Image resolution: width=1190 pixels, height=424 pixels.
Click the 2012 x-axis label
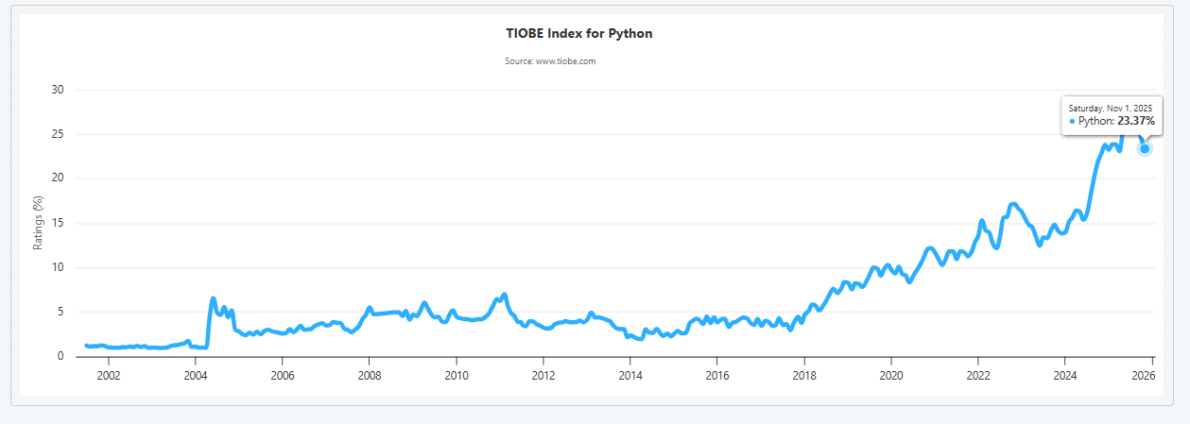(x=543, y=375)
